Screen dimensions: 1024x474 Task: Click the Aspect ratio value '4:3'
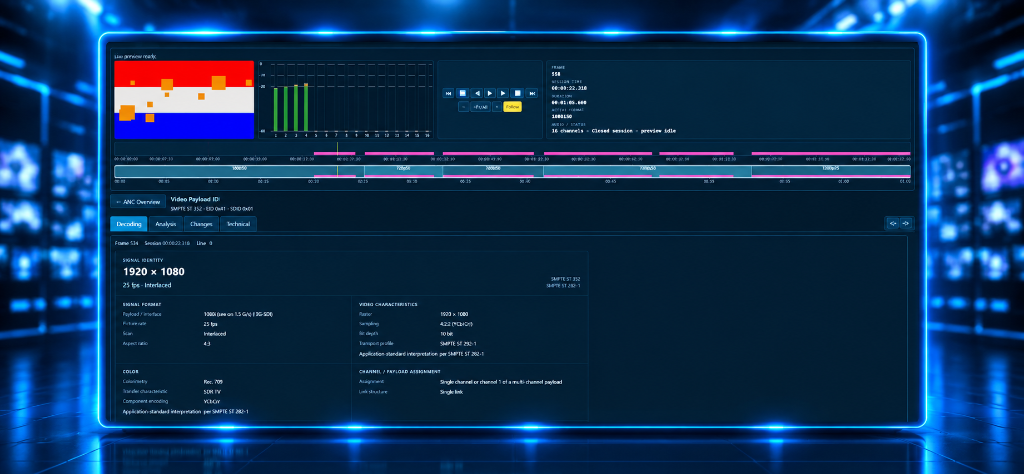[207, 343]
